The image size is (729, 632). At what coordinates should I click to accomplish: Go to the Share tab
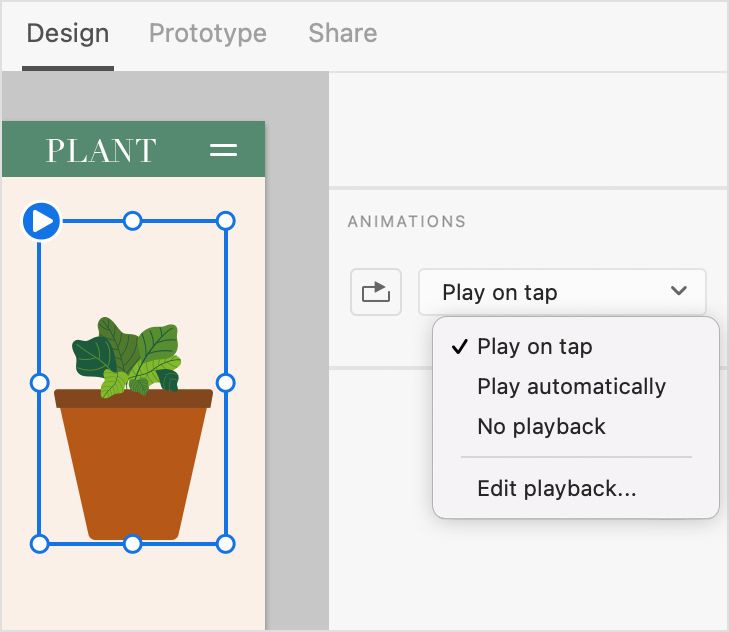coord(342,33)
